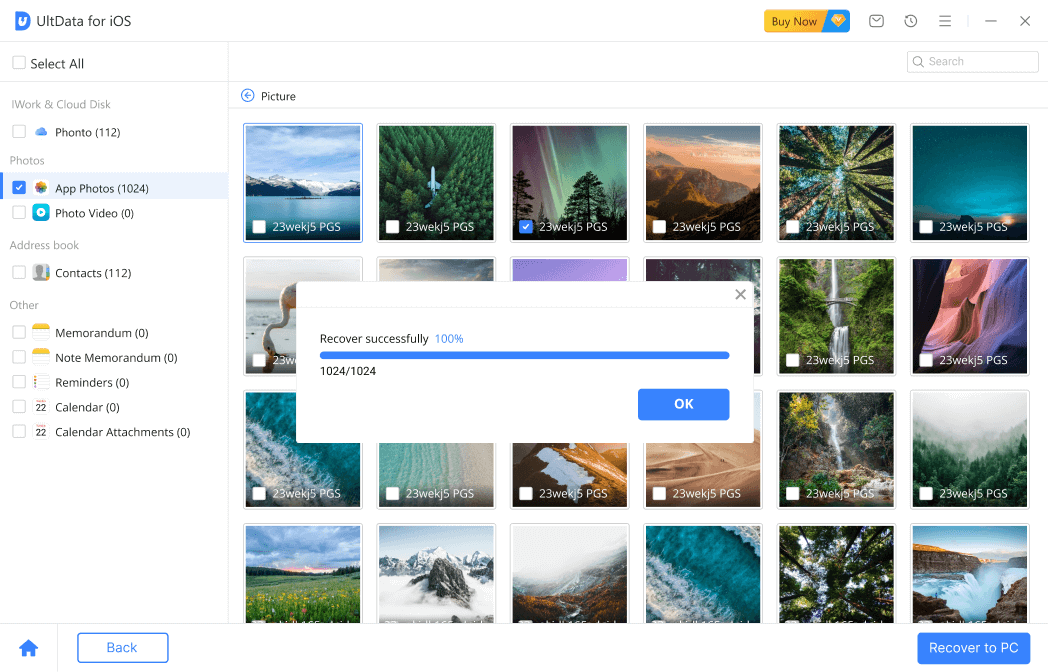Screen dimensions: 1048x672
Task: Click the recovery progress bar
Action: point(524,355)
